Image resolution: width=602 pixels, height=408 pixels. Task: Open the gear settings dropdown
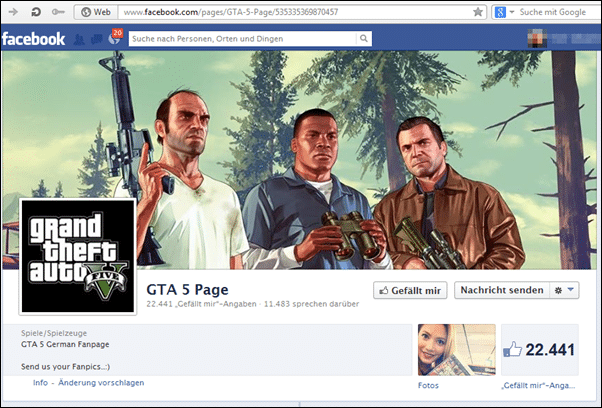click(x=564, y=290)
